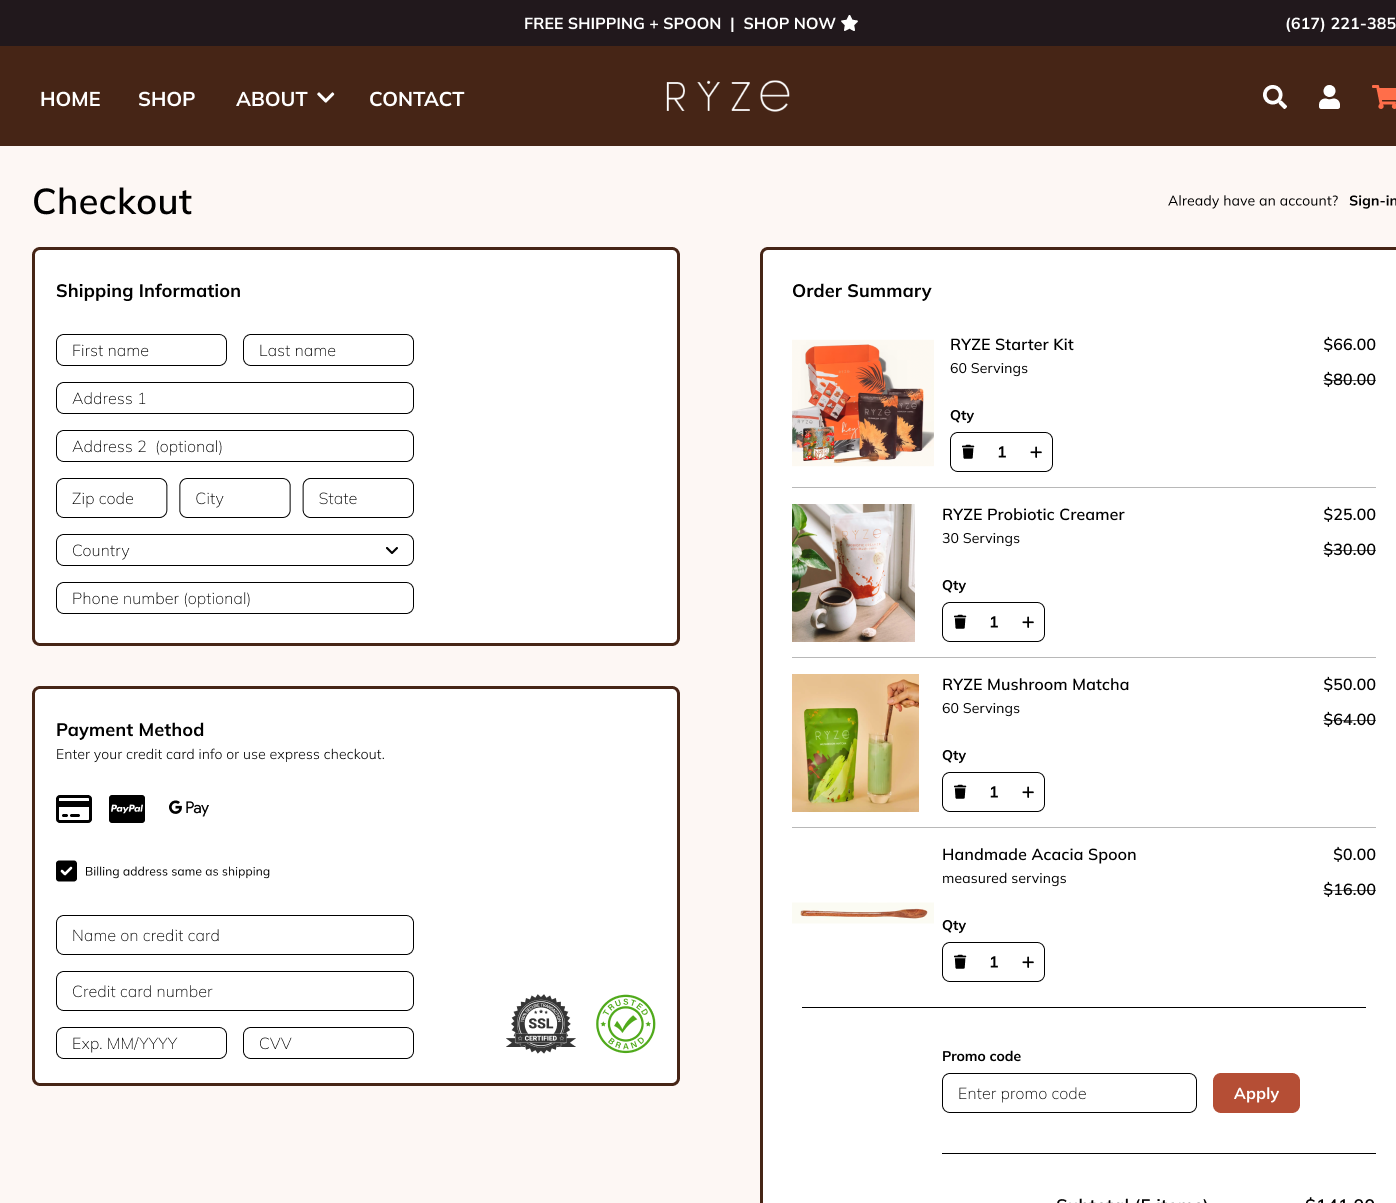Click the $66.00 Starter Kit price
1396x1203 pixels.
coord(1349,344)
